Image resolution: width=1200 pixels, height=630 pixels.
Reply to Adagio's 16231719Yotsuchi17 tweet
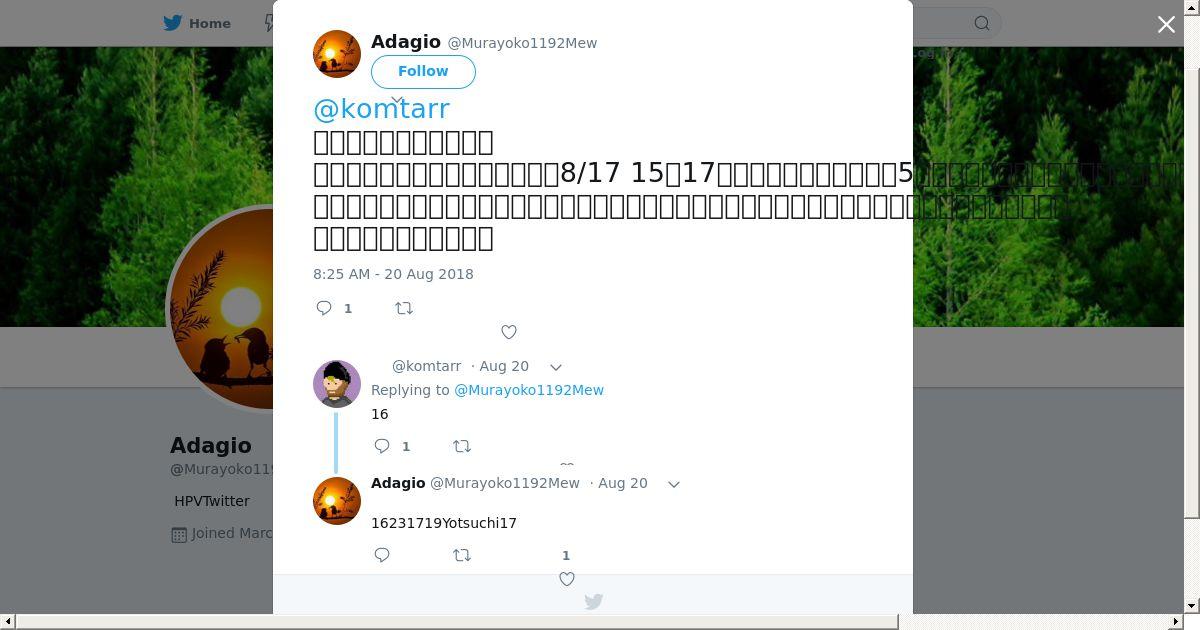[x=382, y=555]
